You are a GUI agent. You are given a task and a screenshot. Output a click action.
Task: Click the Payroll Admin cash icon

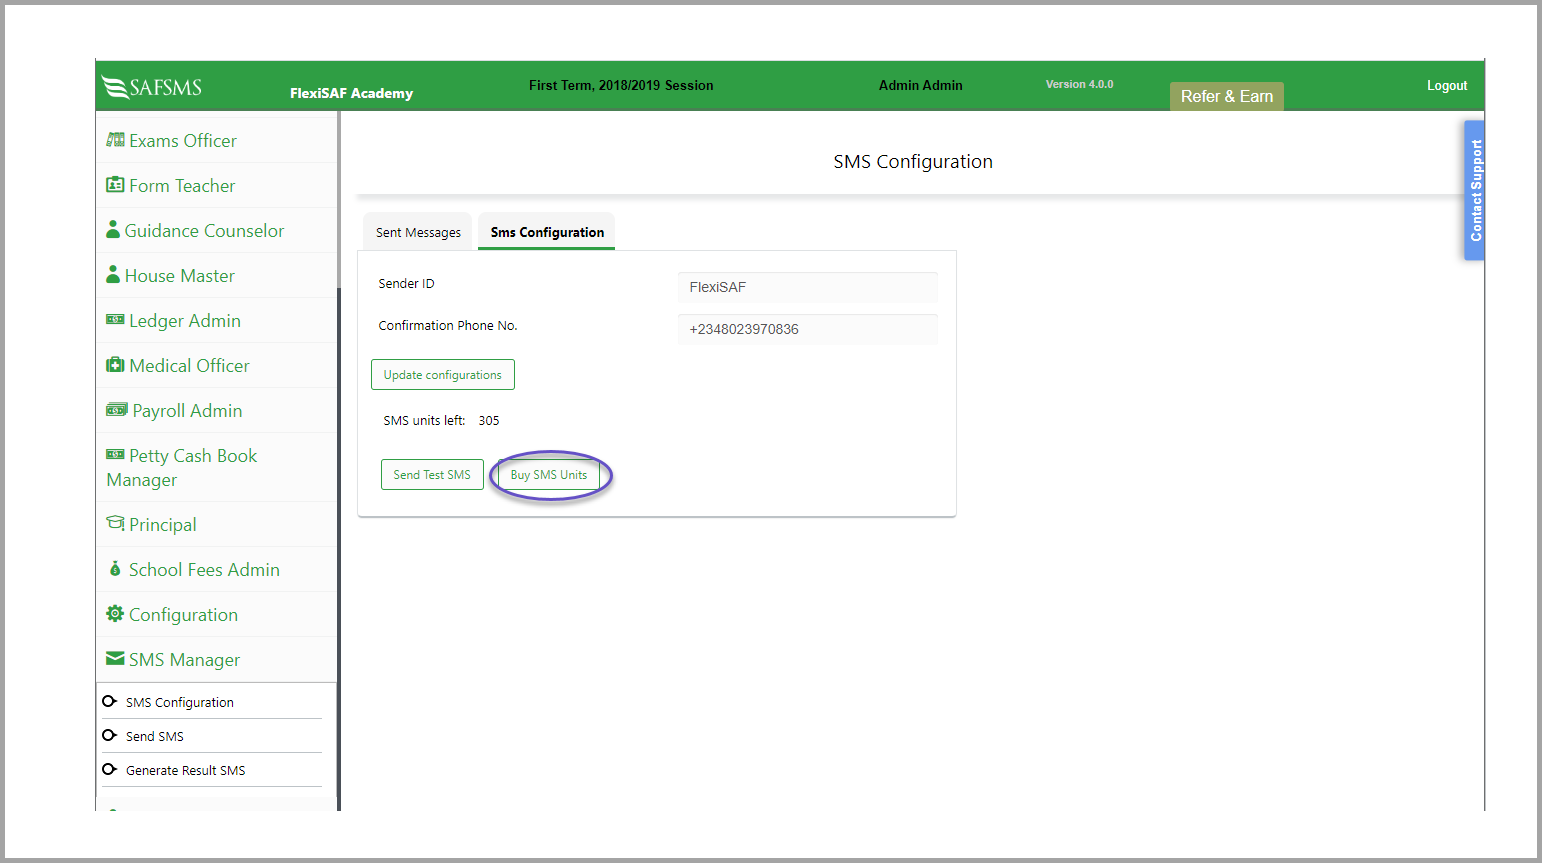(117, 410)
